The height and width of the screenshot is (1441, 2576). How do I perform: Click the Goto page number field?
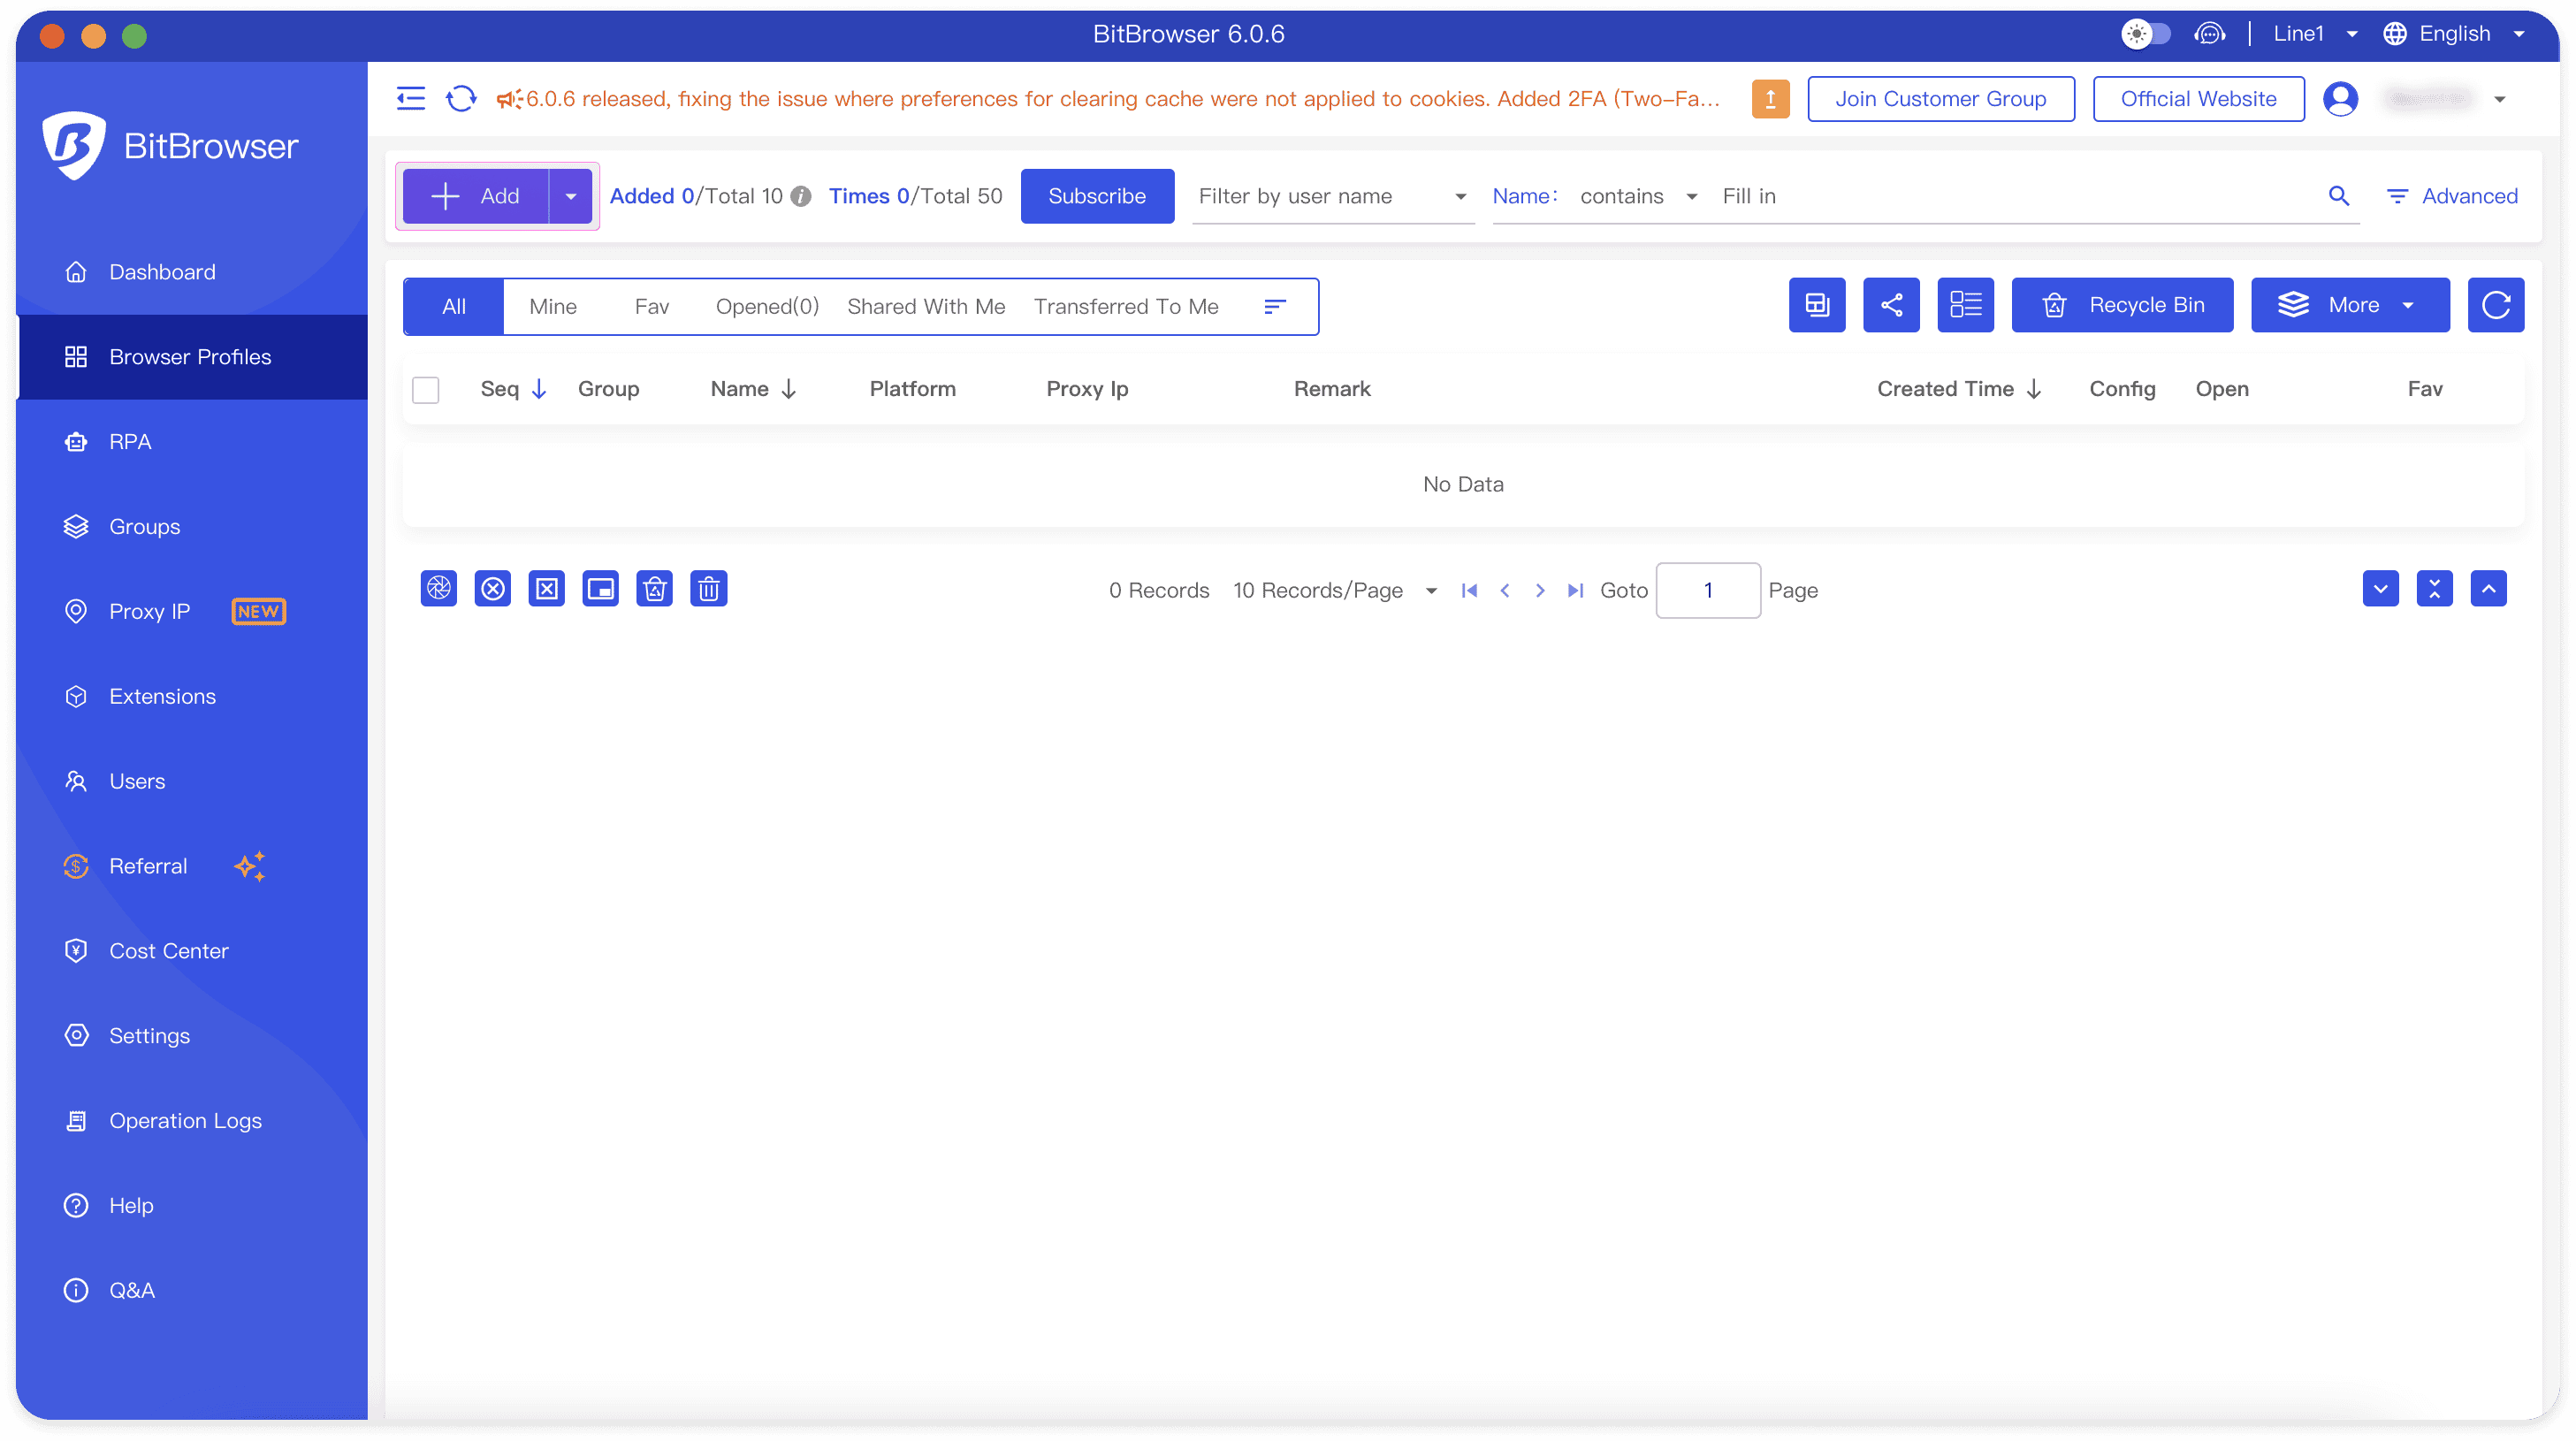(1707, 591)
